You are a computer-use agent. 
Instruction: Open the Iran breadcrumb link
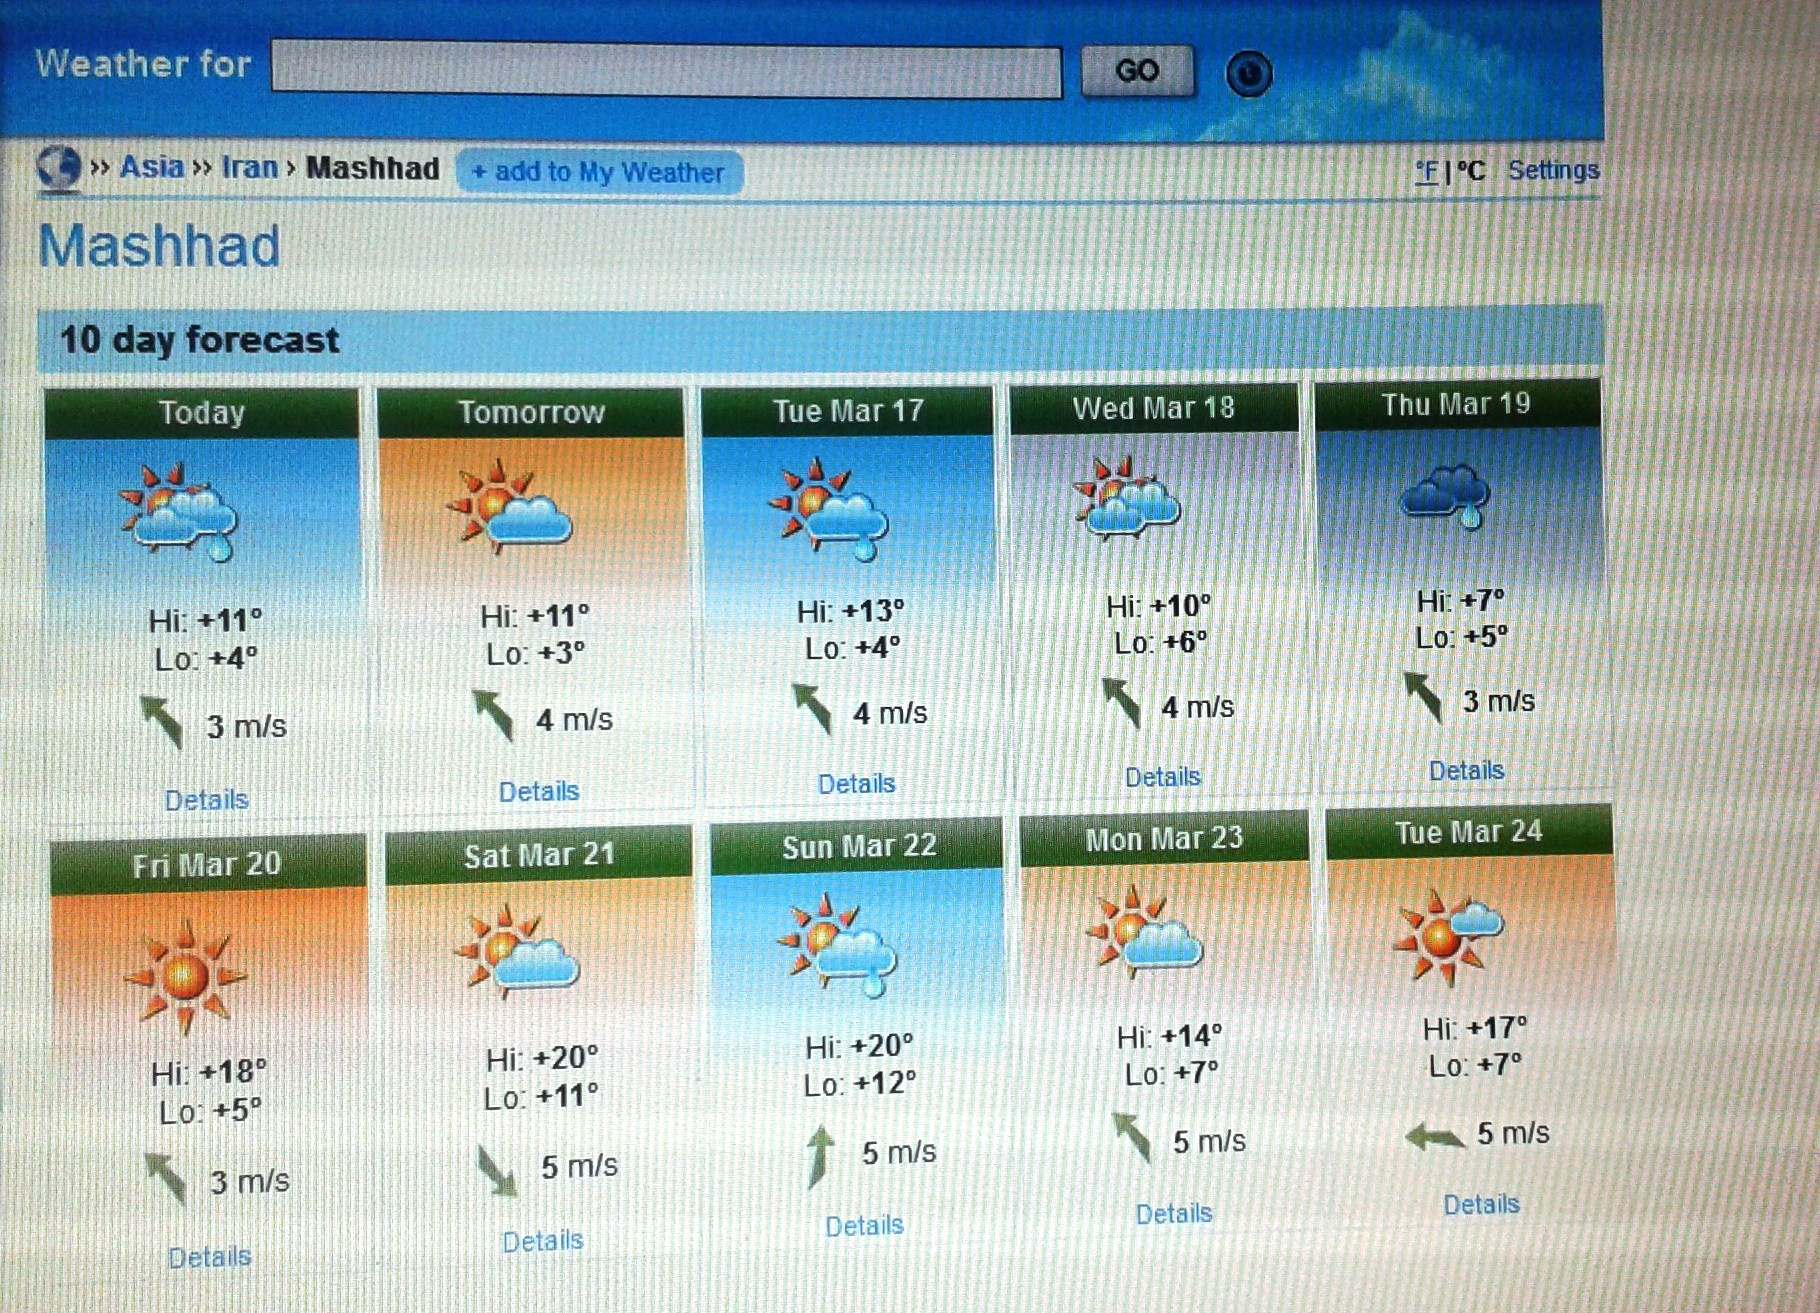tap(249, 167)
